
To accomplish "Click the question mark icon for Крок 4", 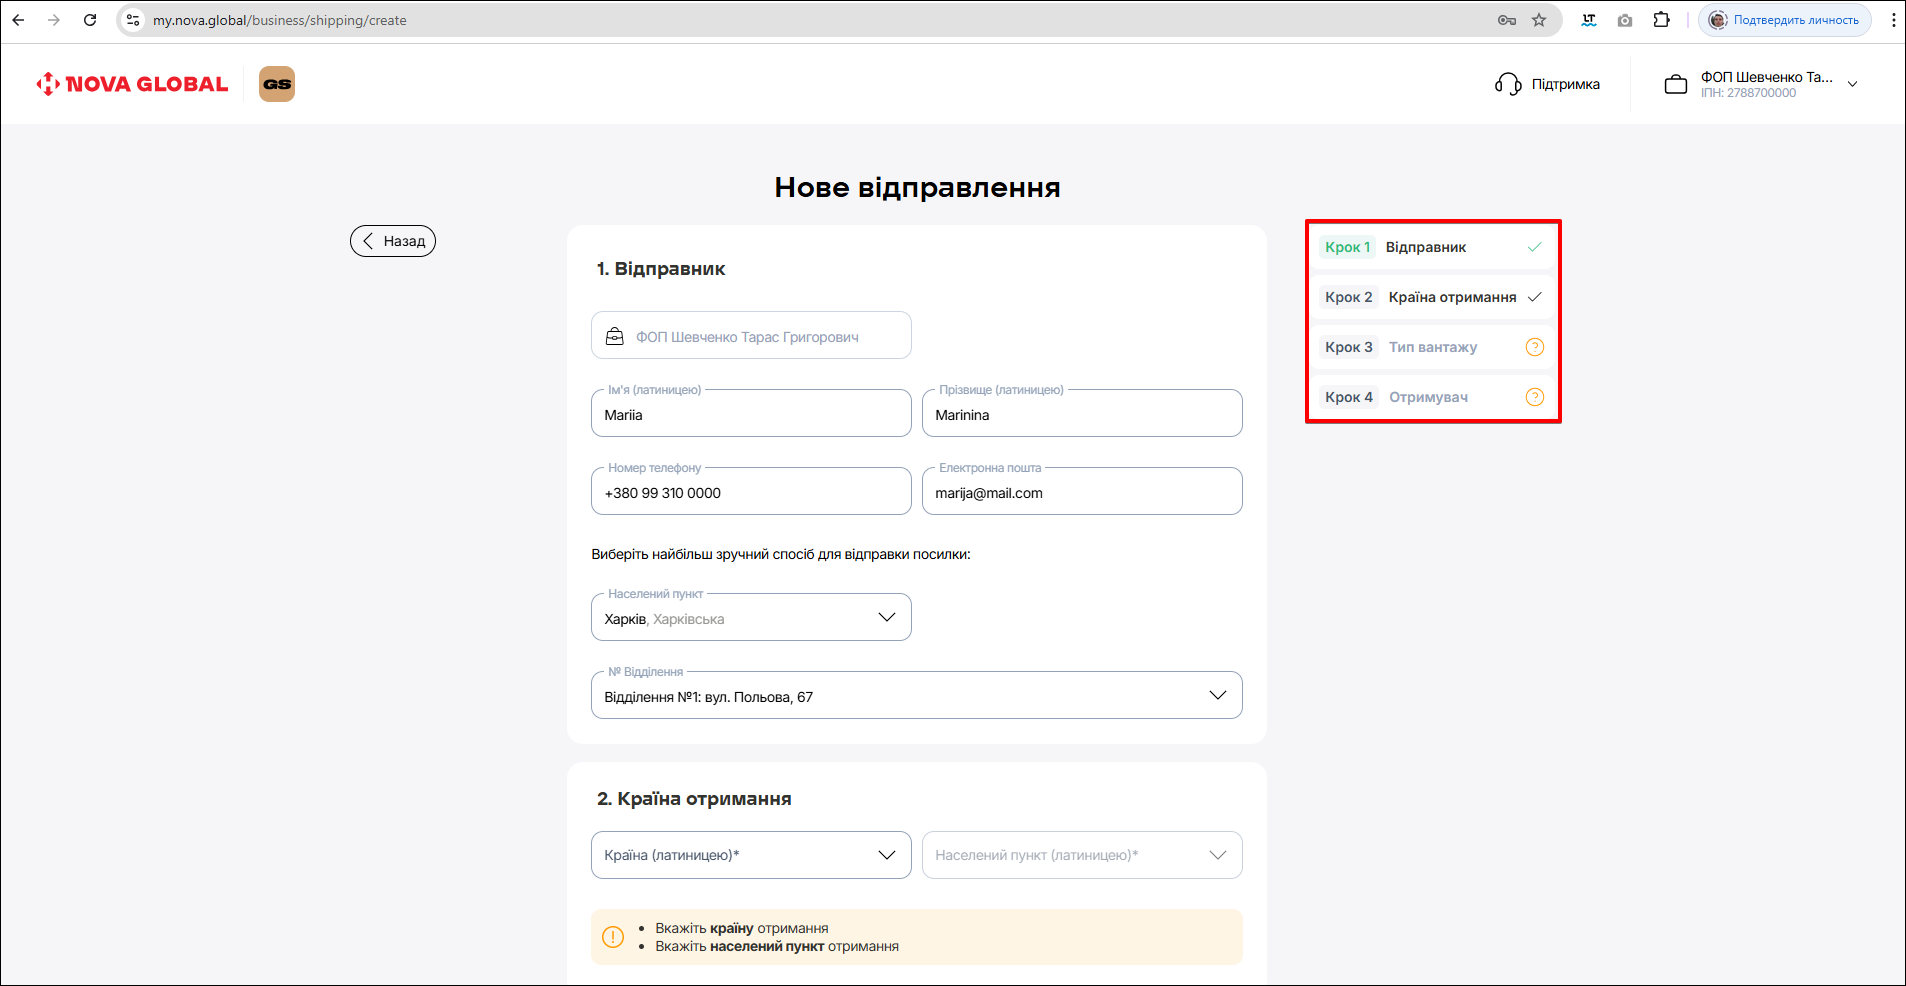I will (x=1534, y=397).
